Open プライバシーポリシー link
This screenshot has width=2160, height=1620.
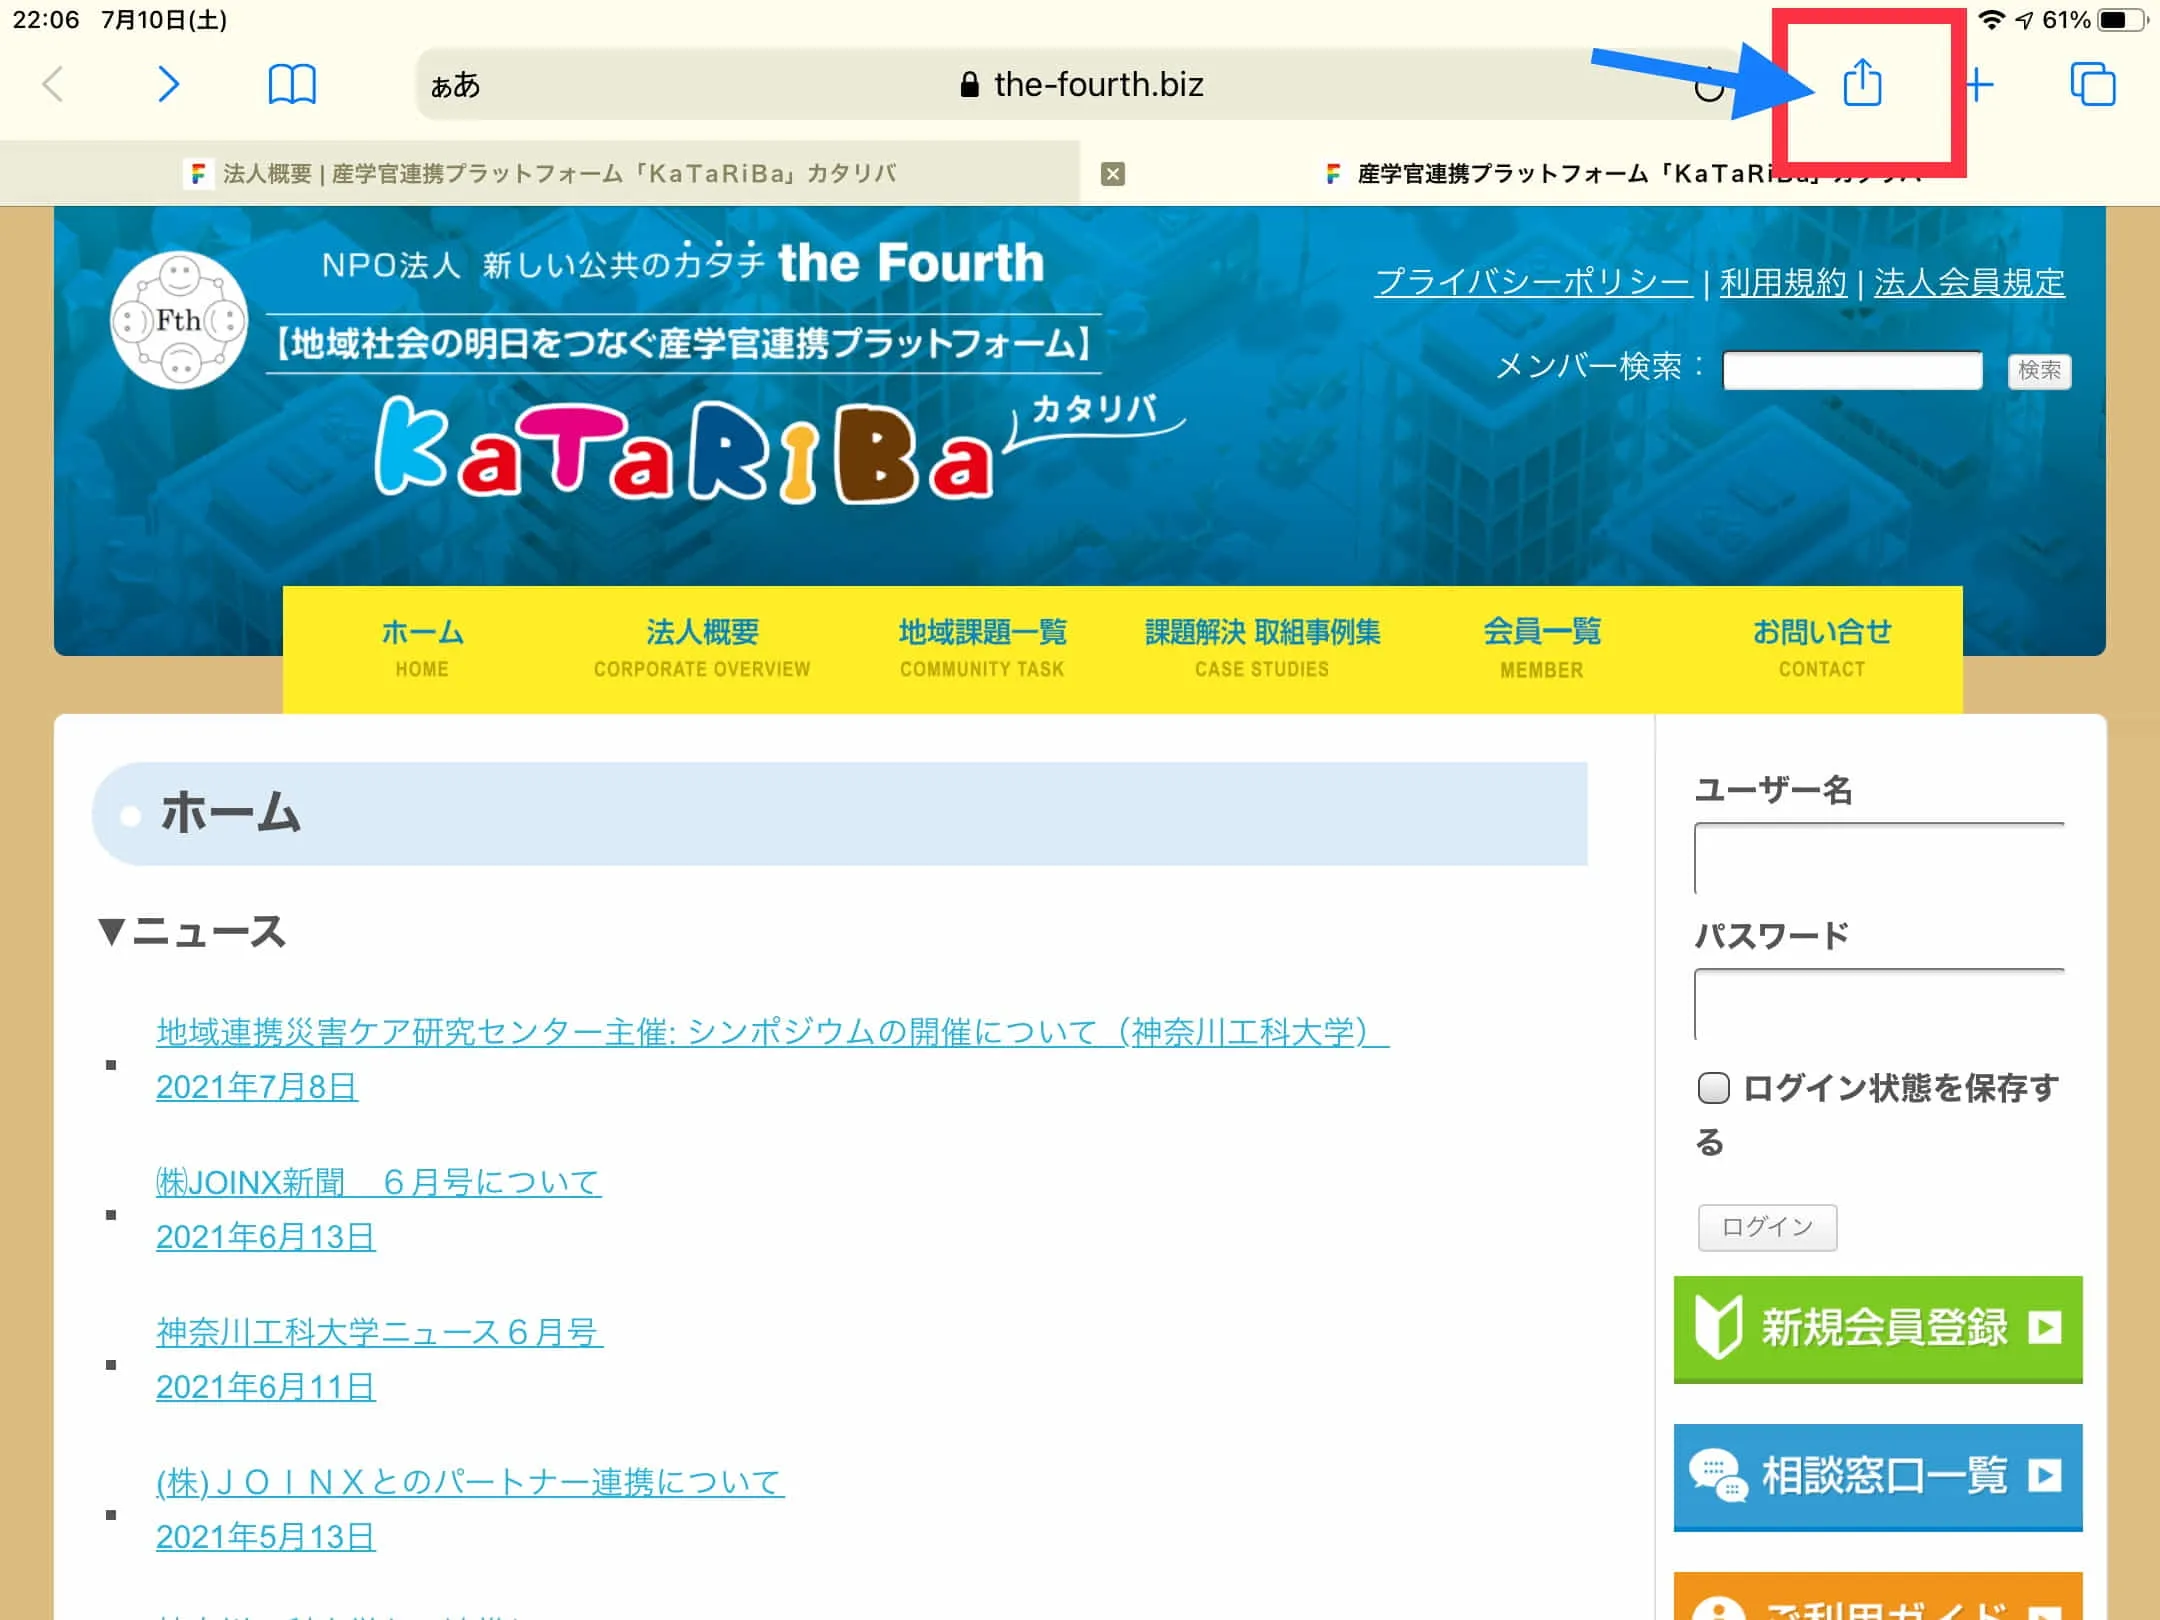point(1532,282)
